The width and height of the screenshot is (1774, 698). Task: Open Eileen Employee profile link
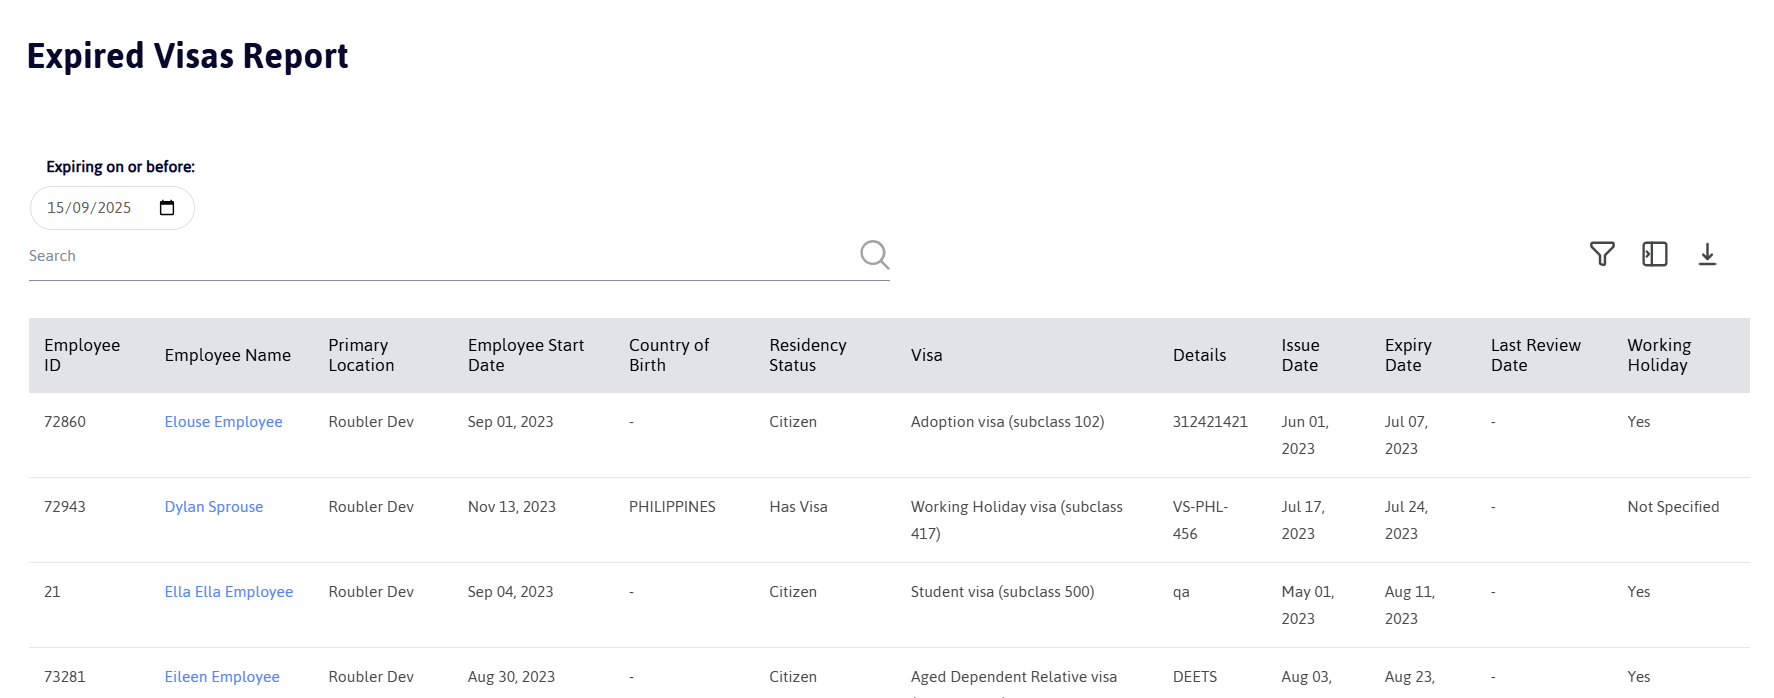pos(222,677)
